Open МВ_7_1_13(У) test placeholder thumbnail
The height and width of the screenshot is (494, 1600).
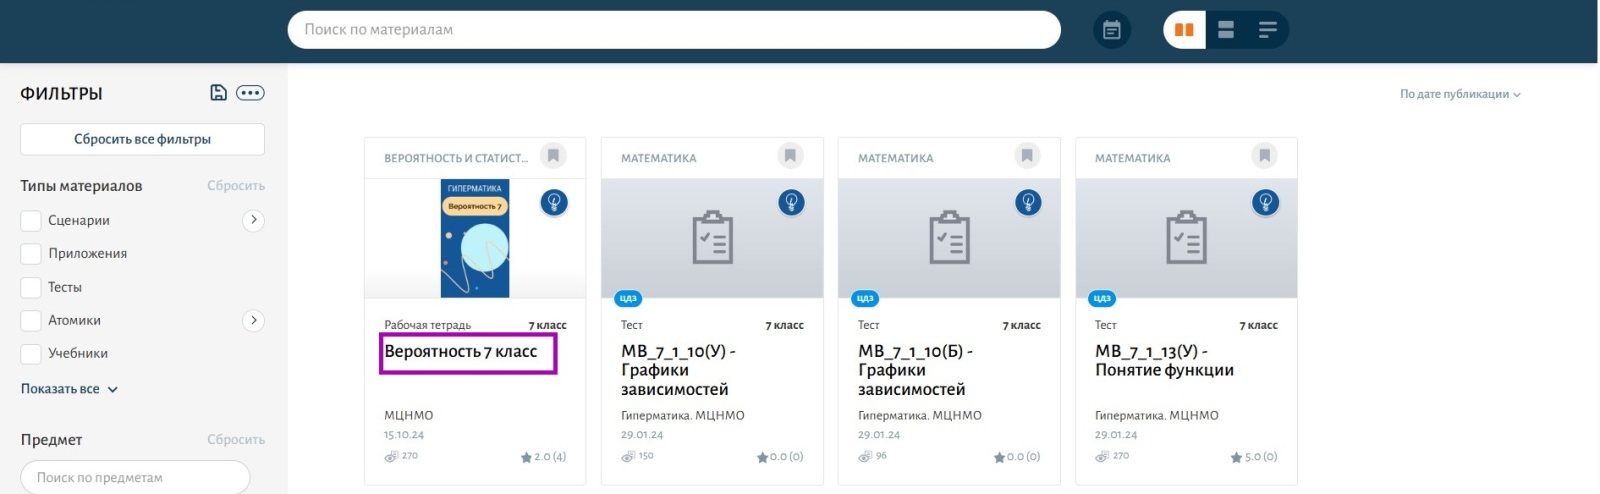point(1186,238)
